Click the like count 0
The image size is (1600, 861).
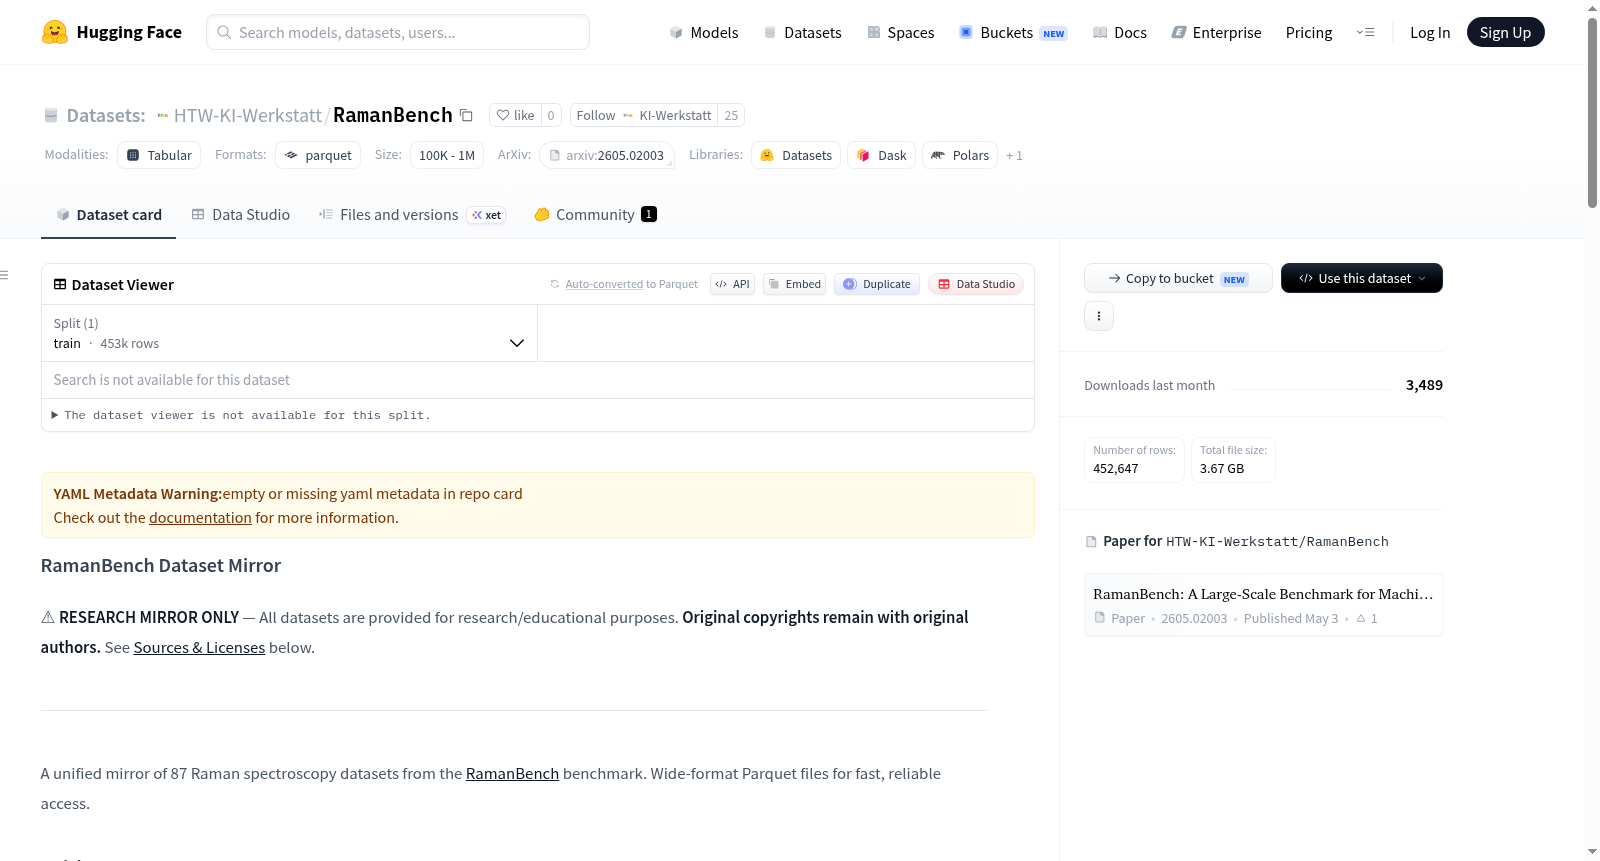pyautogui.click(x=551, y=115)
